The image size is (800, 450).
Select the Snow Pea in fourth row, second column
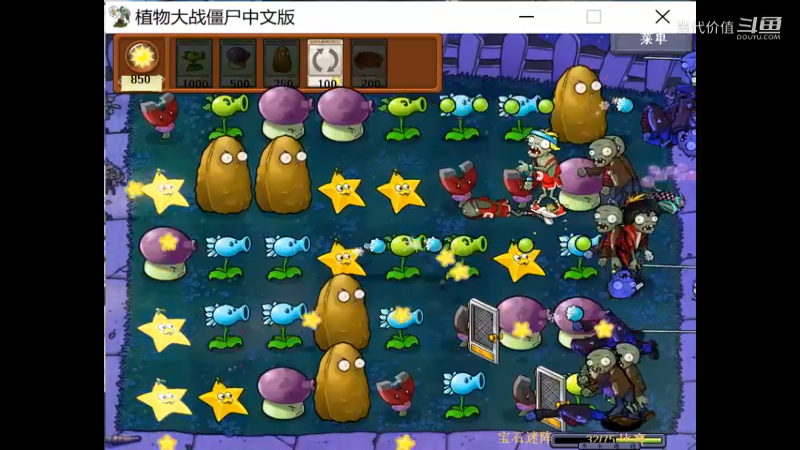[227, 326]
